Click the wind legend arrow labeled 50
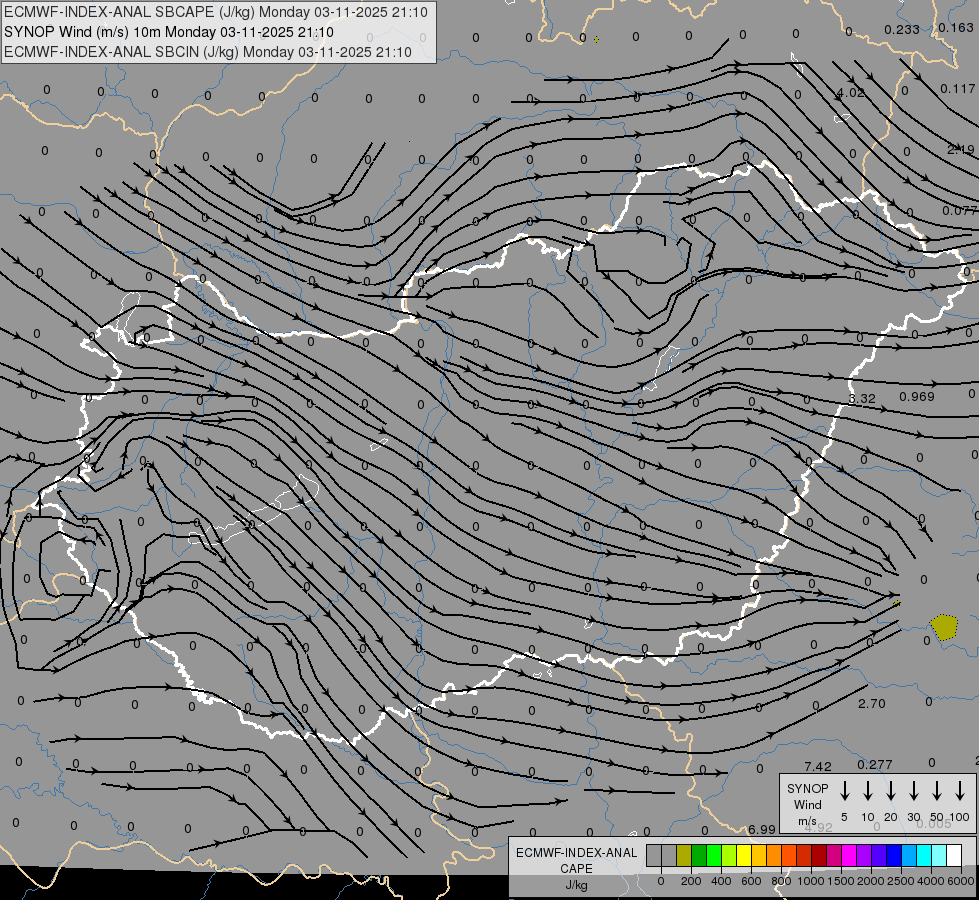This screenshot has height=900, width=979. point(937,791)
